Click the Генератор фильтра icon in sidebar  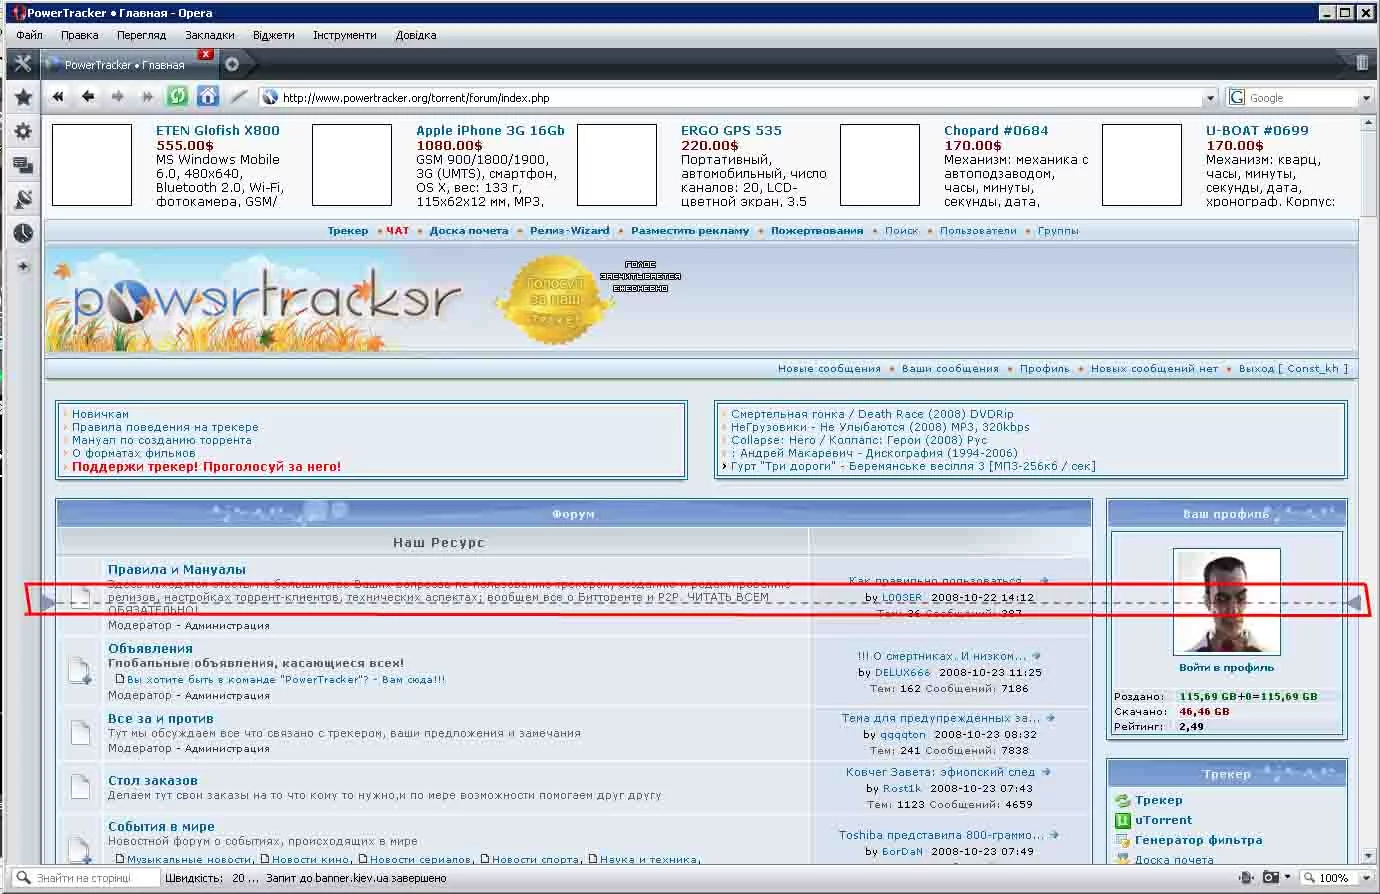pyautogui.click(x=1122, y=840)
